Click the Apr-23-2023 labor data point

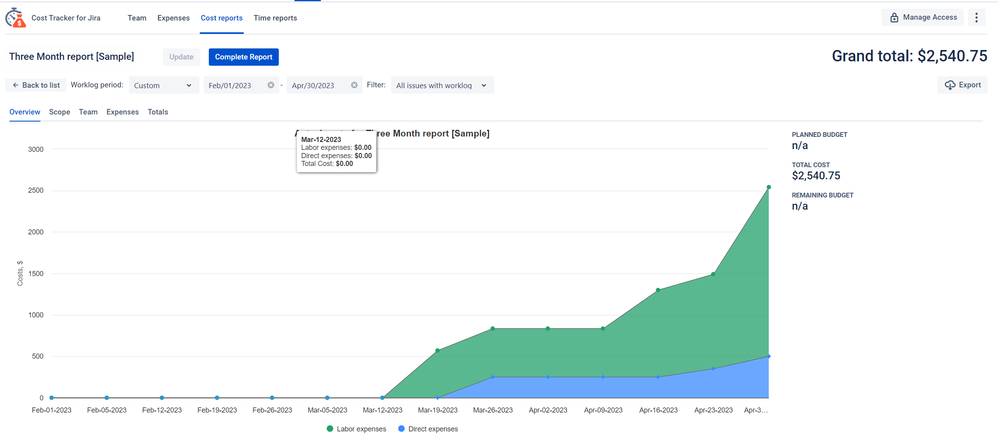(x=713, y=274)
